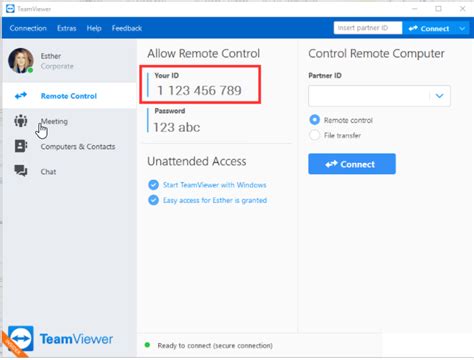Open the Chat tab label
474x360 pixels.
click(48, 172)
